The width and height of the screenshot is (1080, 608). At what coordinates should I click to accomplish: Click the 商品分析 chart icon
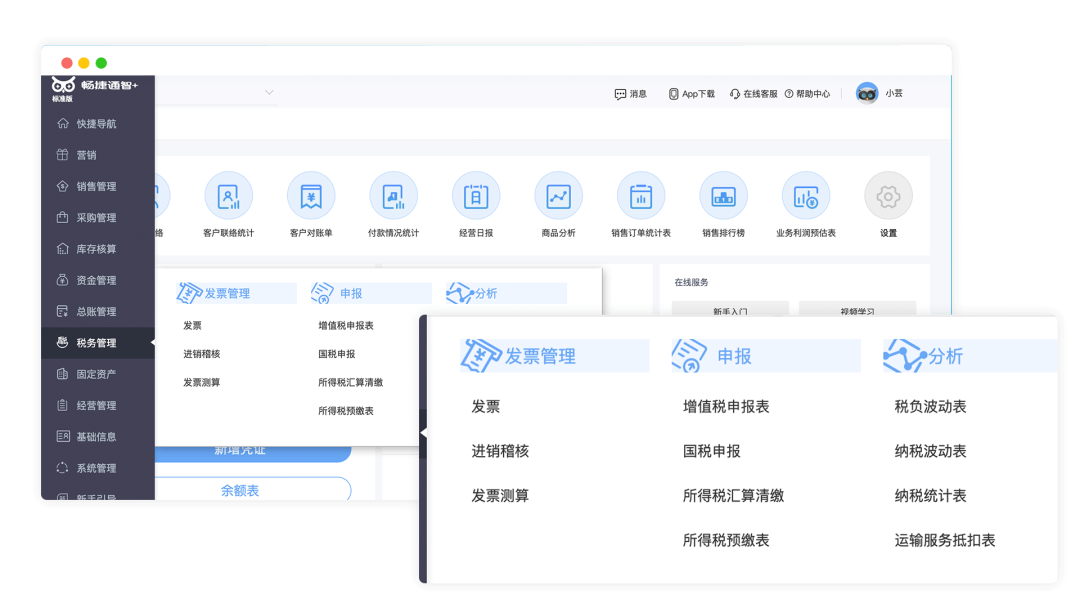pos(558,196)
